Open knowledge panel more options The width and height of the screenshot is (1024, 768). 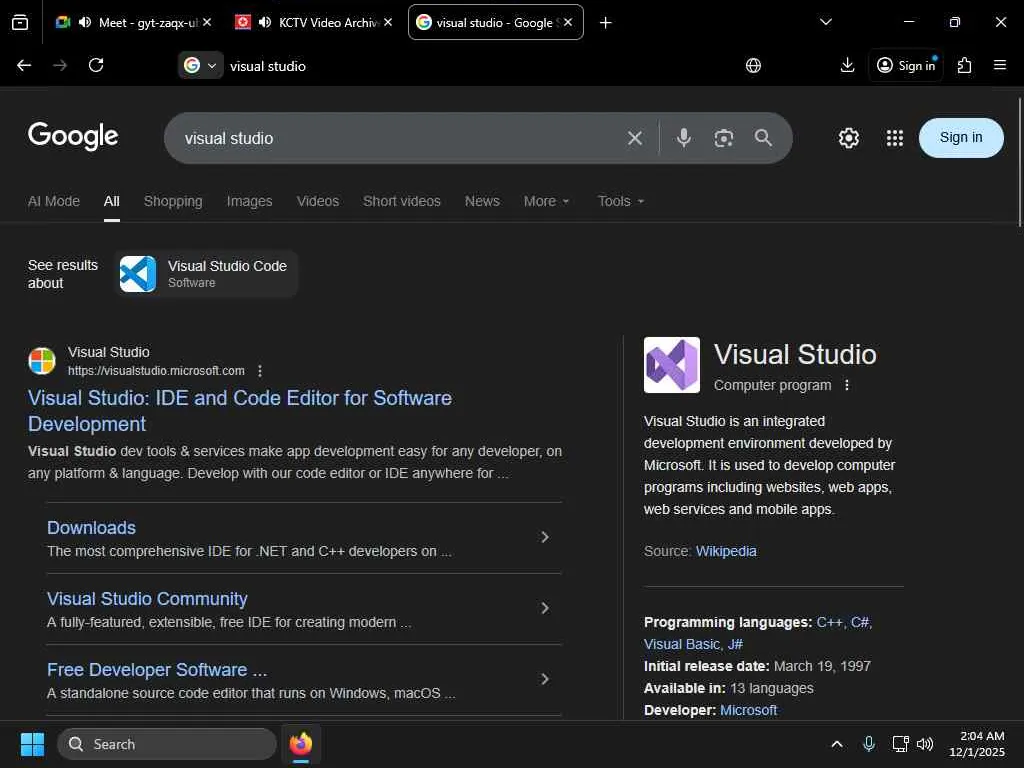point(846,385)
